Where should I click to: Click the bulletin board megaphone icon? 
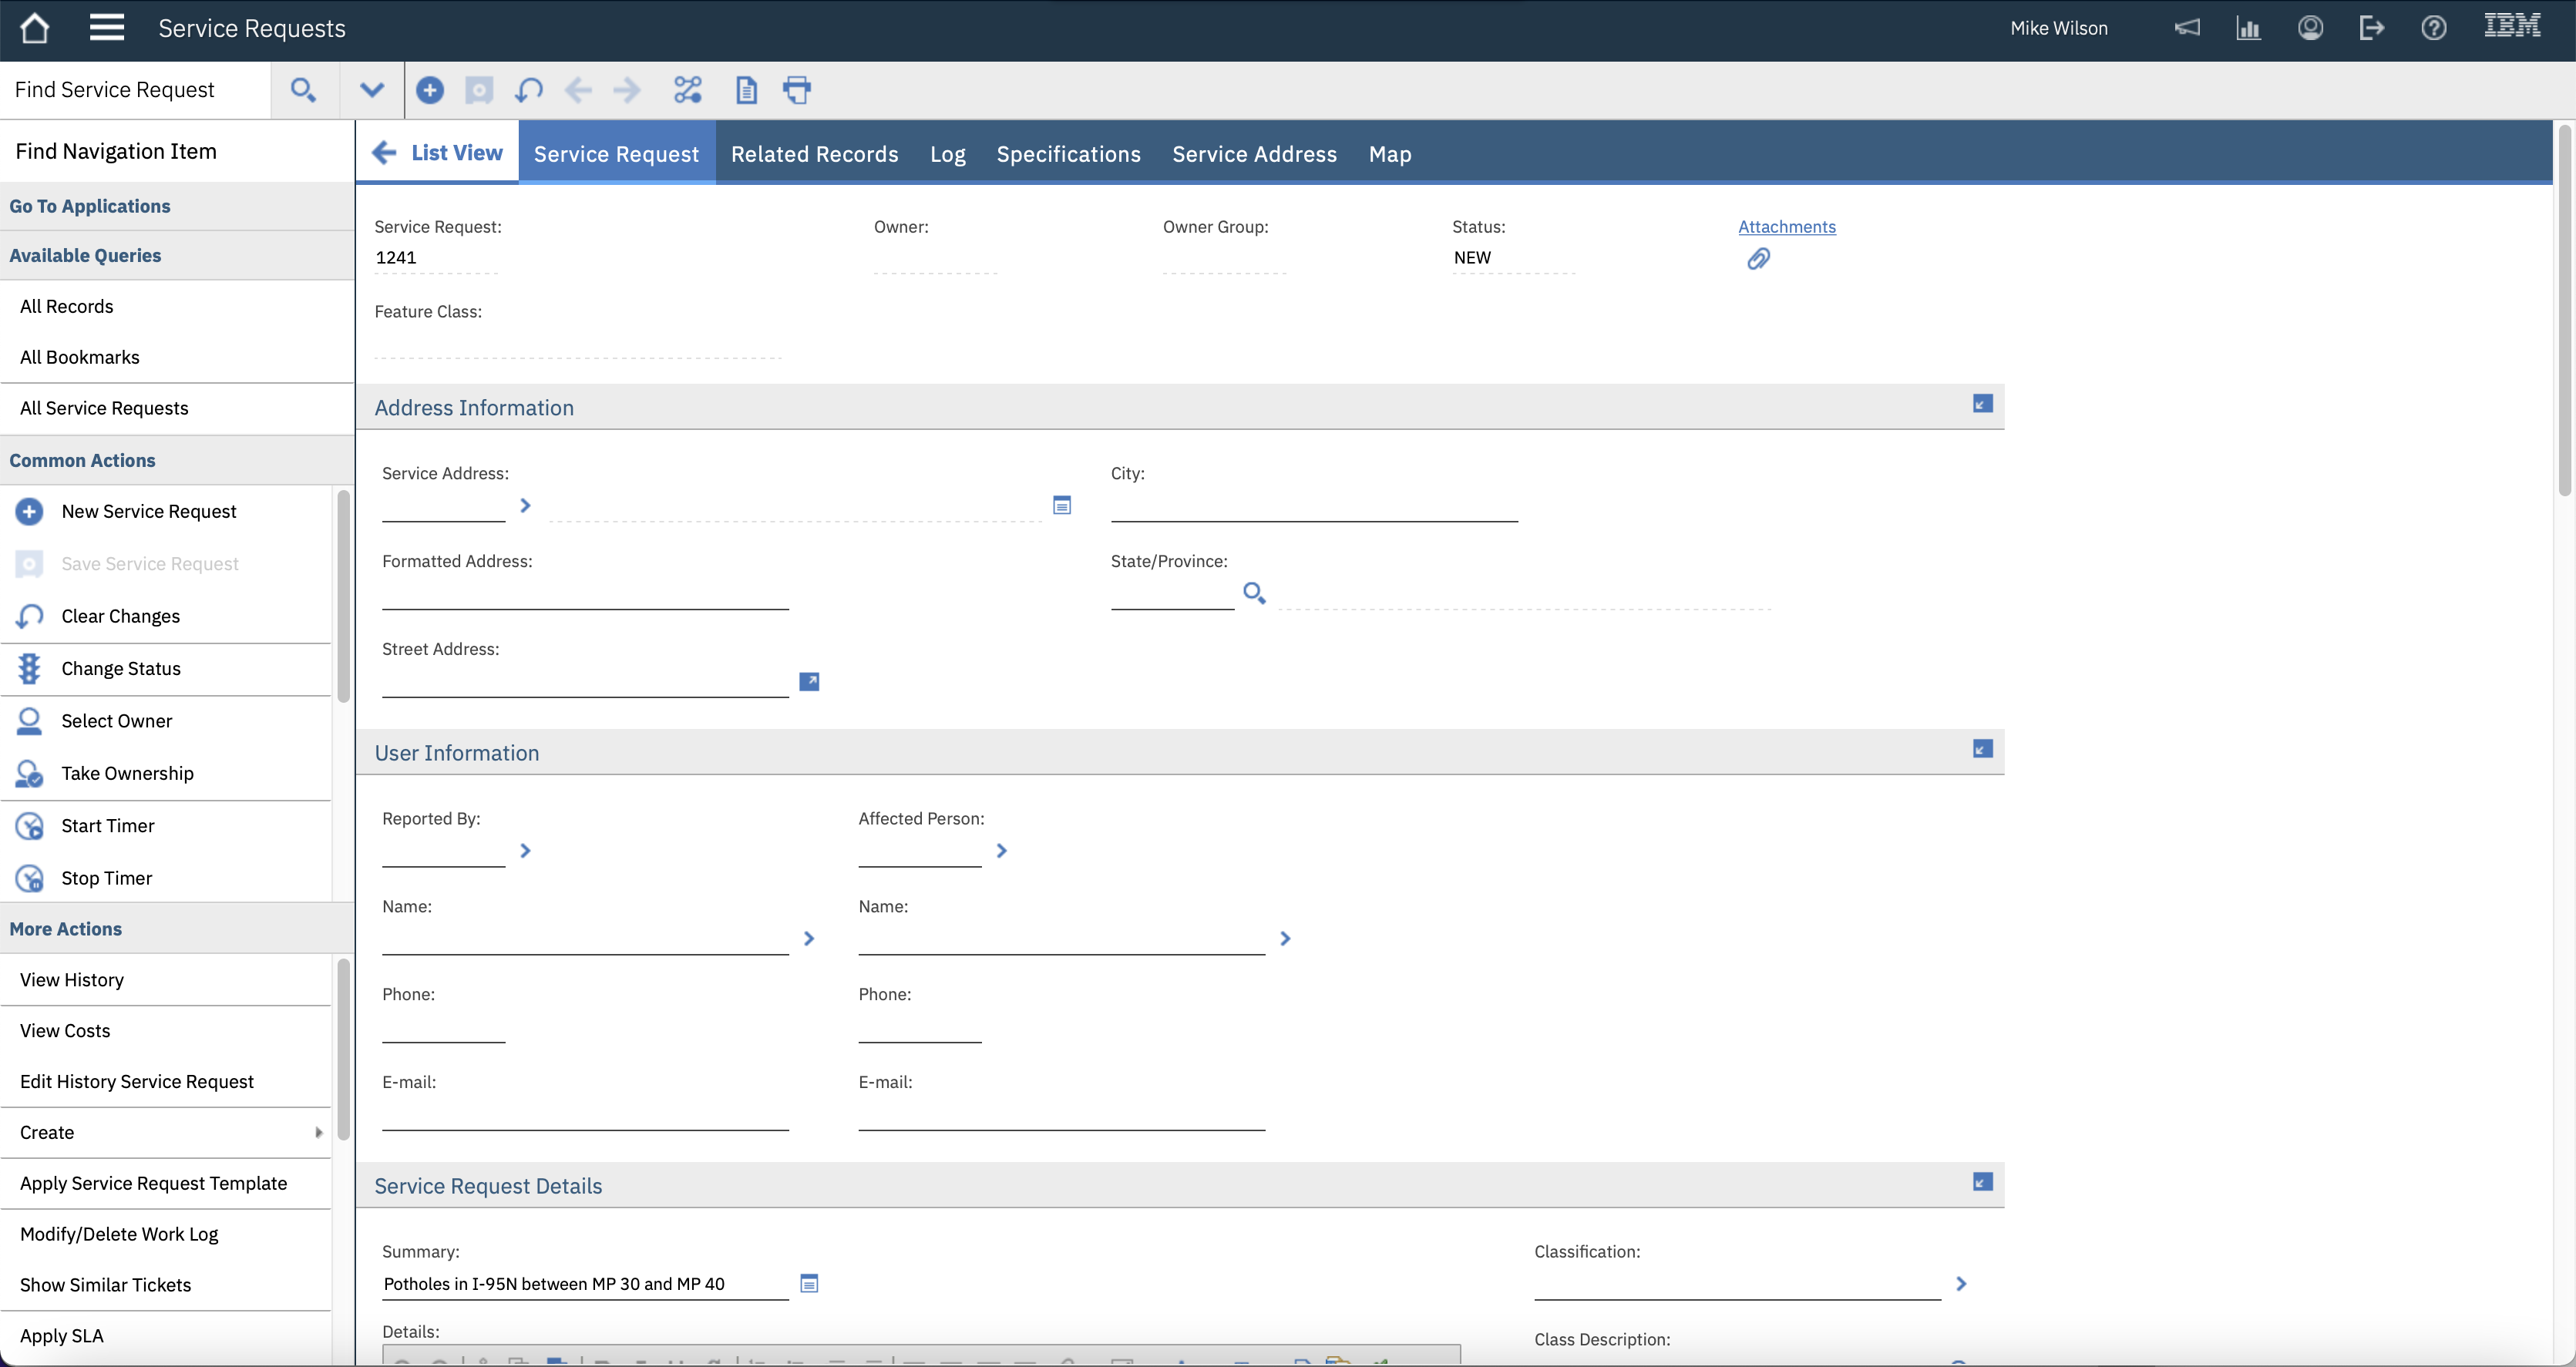(x=2187, y=28)
